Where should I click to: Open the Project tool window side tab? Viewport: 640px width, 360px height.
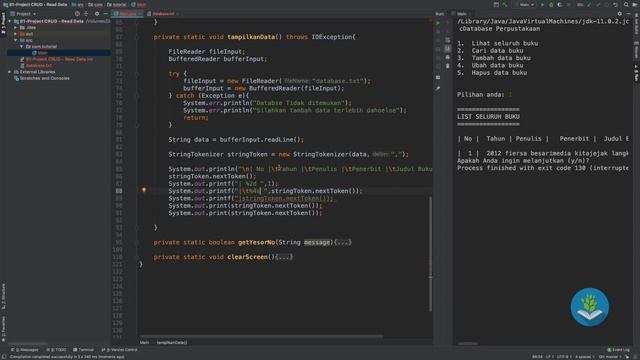(x=3, y=24)
